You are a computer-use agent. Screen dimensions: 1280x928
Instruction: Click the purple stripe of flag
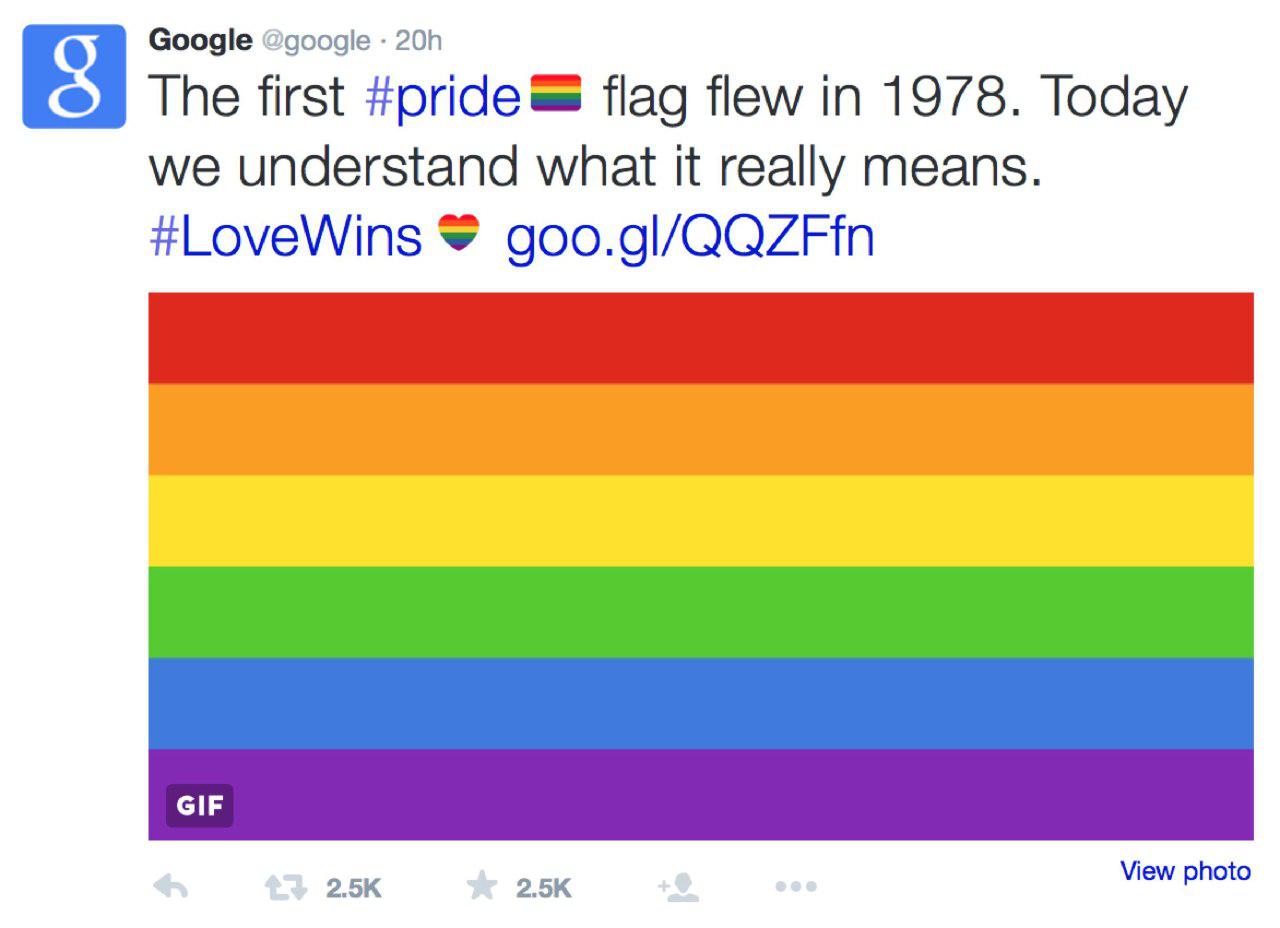click(701, 795)
